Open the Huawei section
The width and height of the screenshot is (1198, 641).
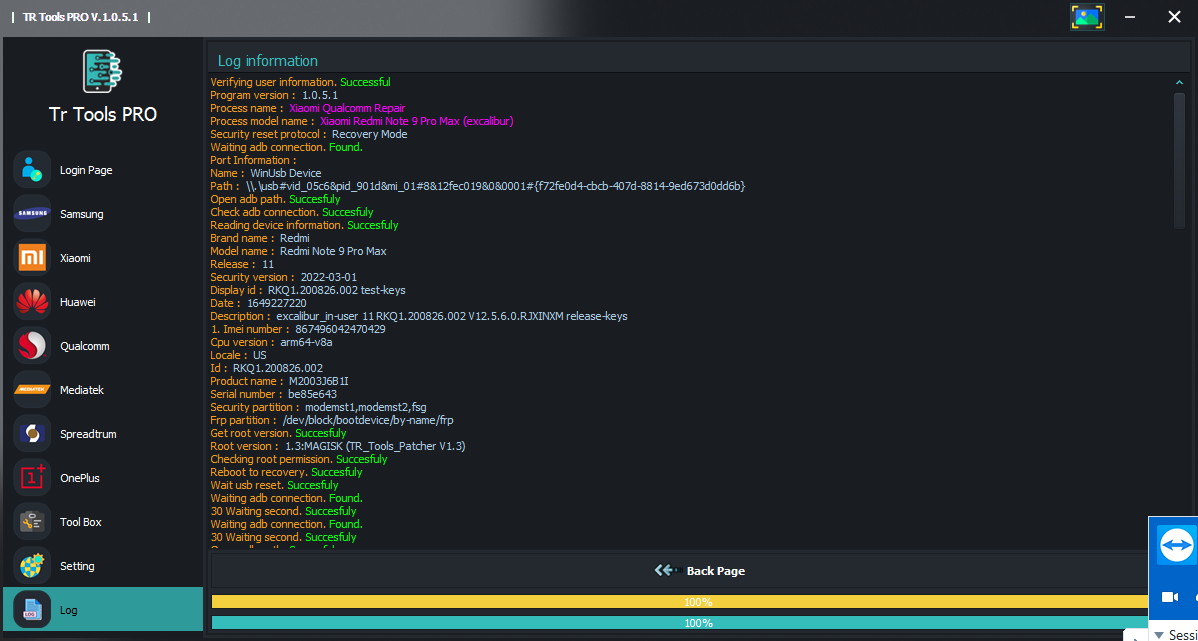pyautogui.click(x=77, y=303)
